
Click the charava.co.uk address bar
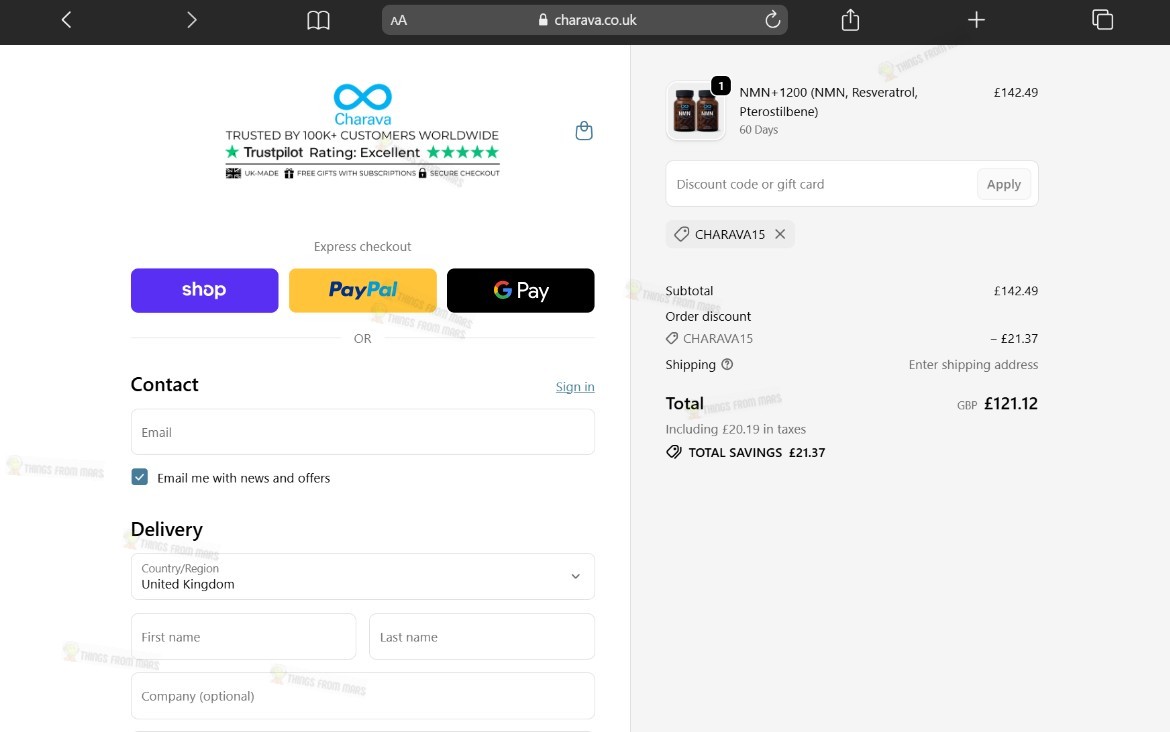[x=585, y=20]
